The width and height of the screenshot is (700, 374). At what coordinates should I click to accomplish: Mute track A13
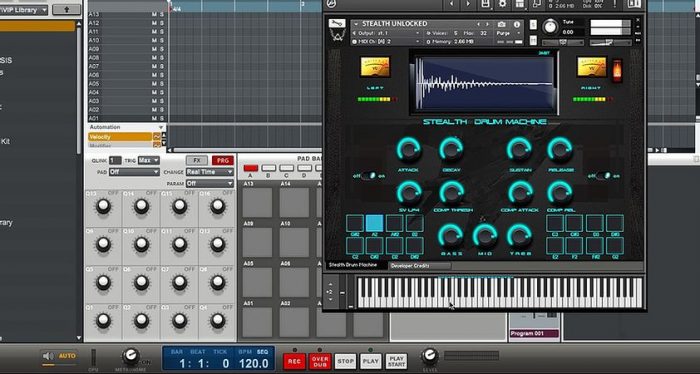click(x=154, y=14)
